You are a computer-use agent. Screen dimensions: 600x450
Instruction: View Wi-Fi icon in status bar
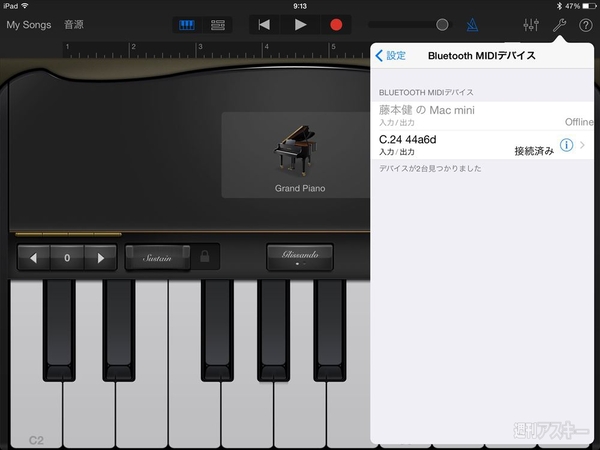pos(25,5)
